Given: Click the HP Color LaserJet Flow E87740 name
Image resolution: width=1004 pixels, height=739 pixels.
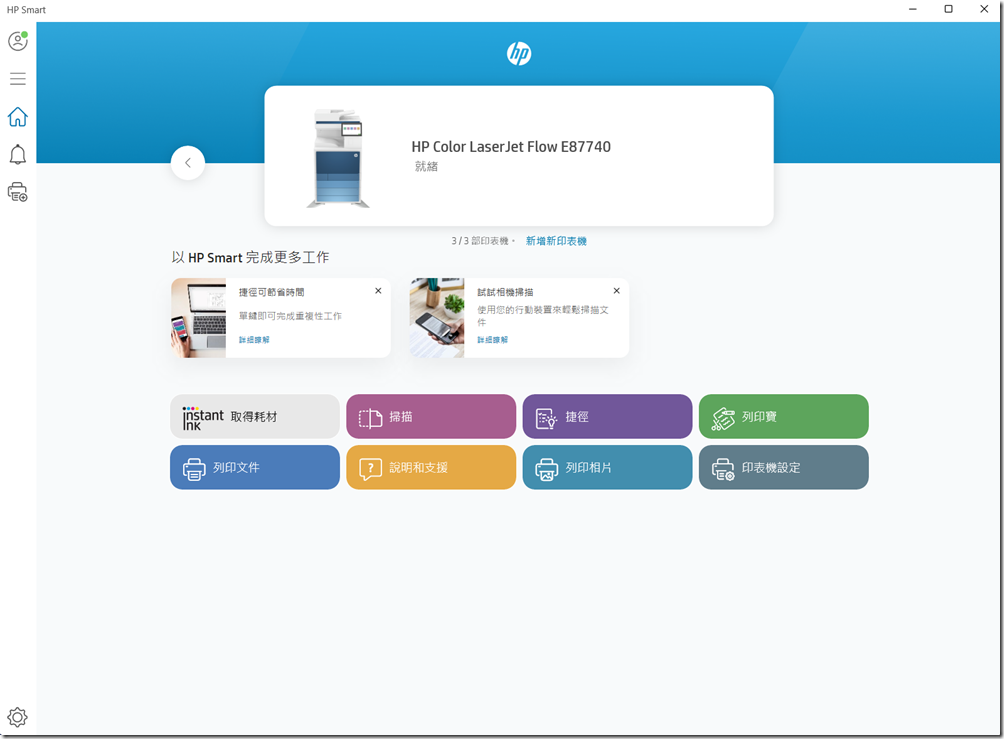Looking at the screenshot, I should pos(511,147).
